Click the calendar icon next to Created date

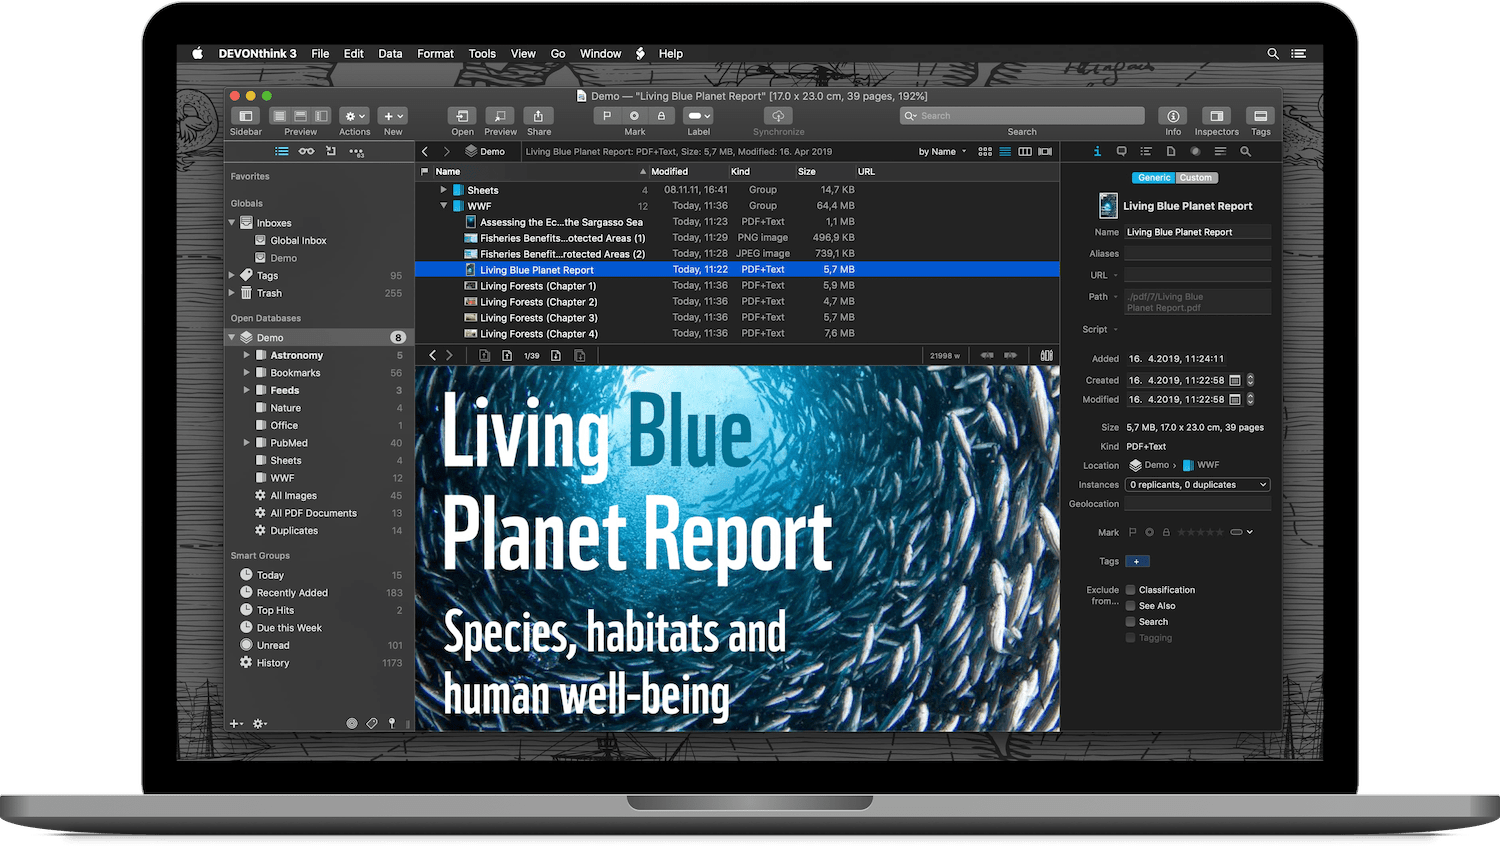pos(1235,380)
